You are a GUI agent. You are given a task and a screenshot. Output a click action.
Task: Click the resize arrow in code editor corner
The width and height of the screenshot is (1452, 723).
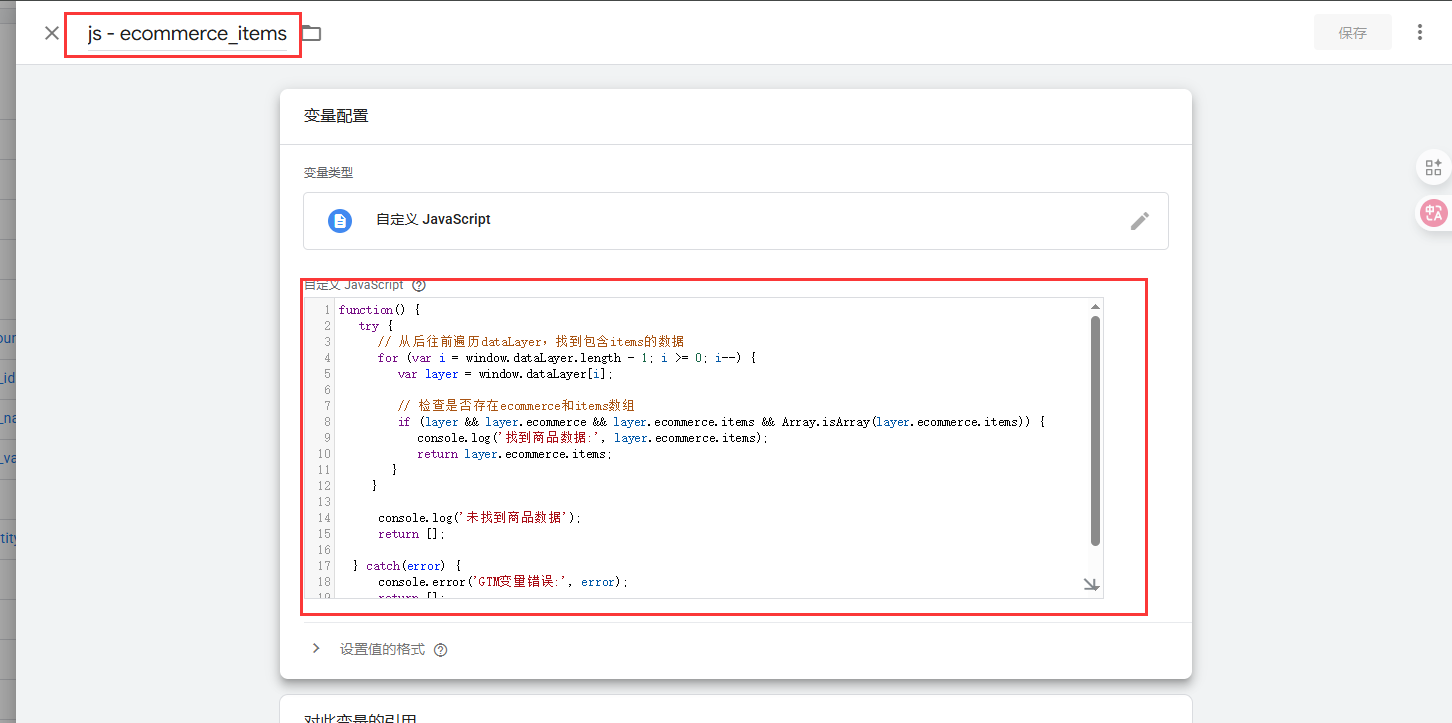(x=1091, y=585)
